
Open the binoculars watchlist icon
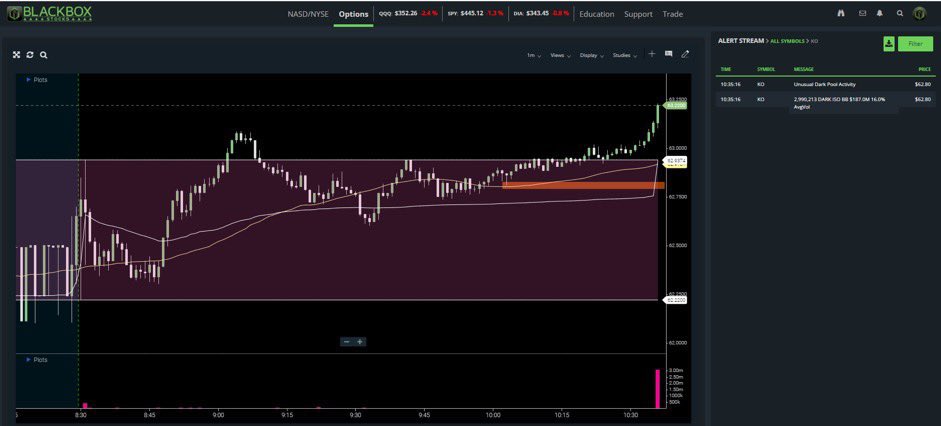(x=841, y=13)
